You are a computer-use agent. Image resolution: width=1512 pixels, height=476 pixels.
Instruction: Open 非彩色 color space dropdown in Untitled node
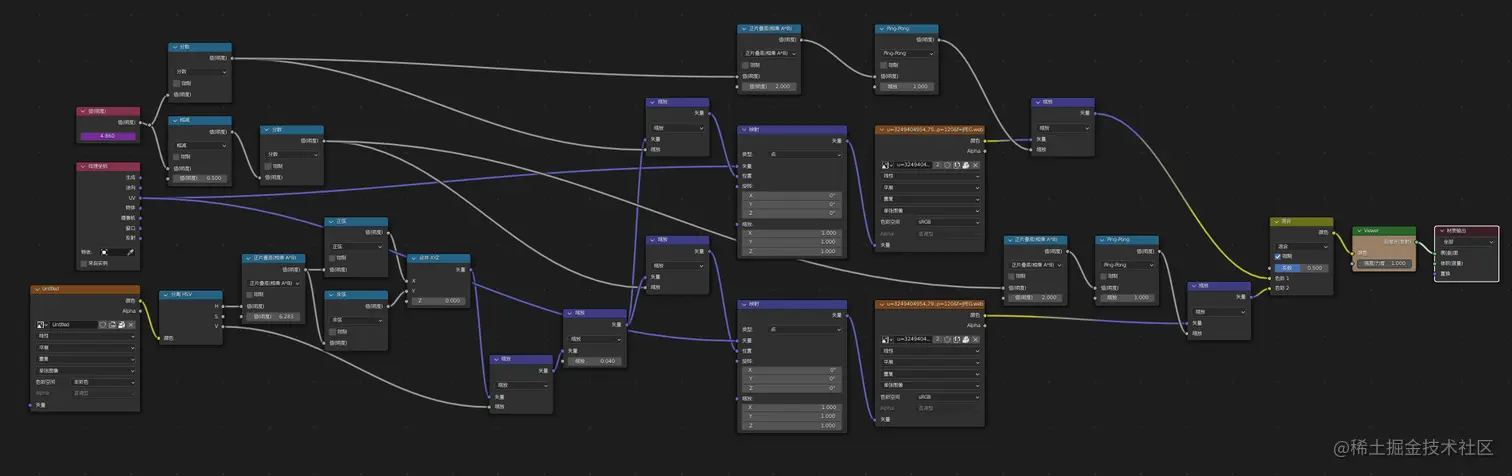pos(103,382)
